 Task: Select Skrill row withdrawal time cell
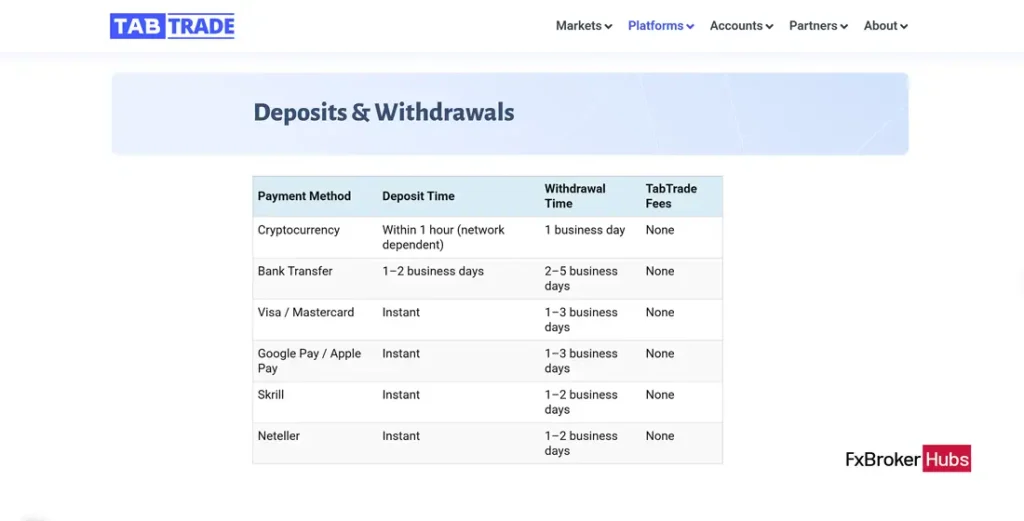pos(581,402)
